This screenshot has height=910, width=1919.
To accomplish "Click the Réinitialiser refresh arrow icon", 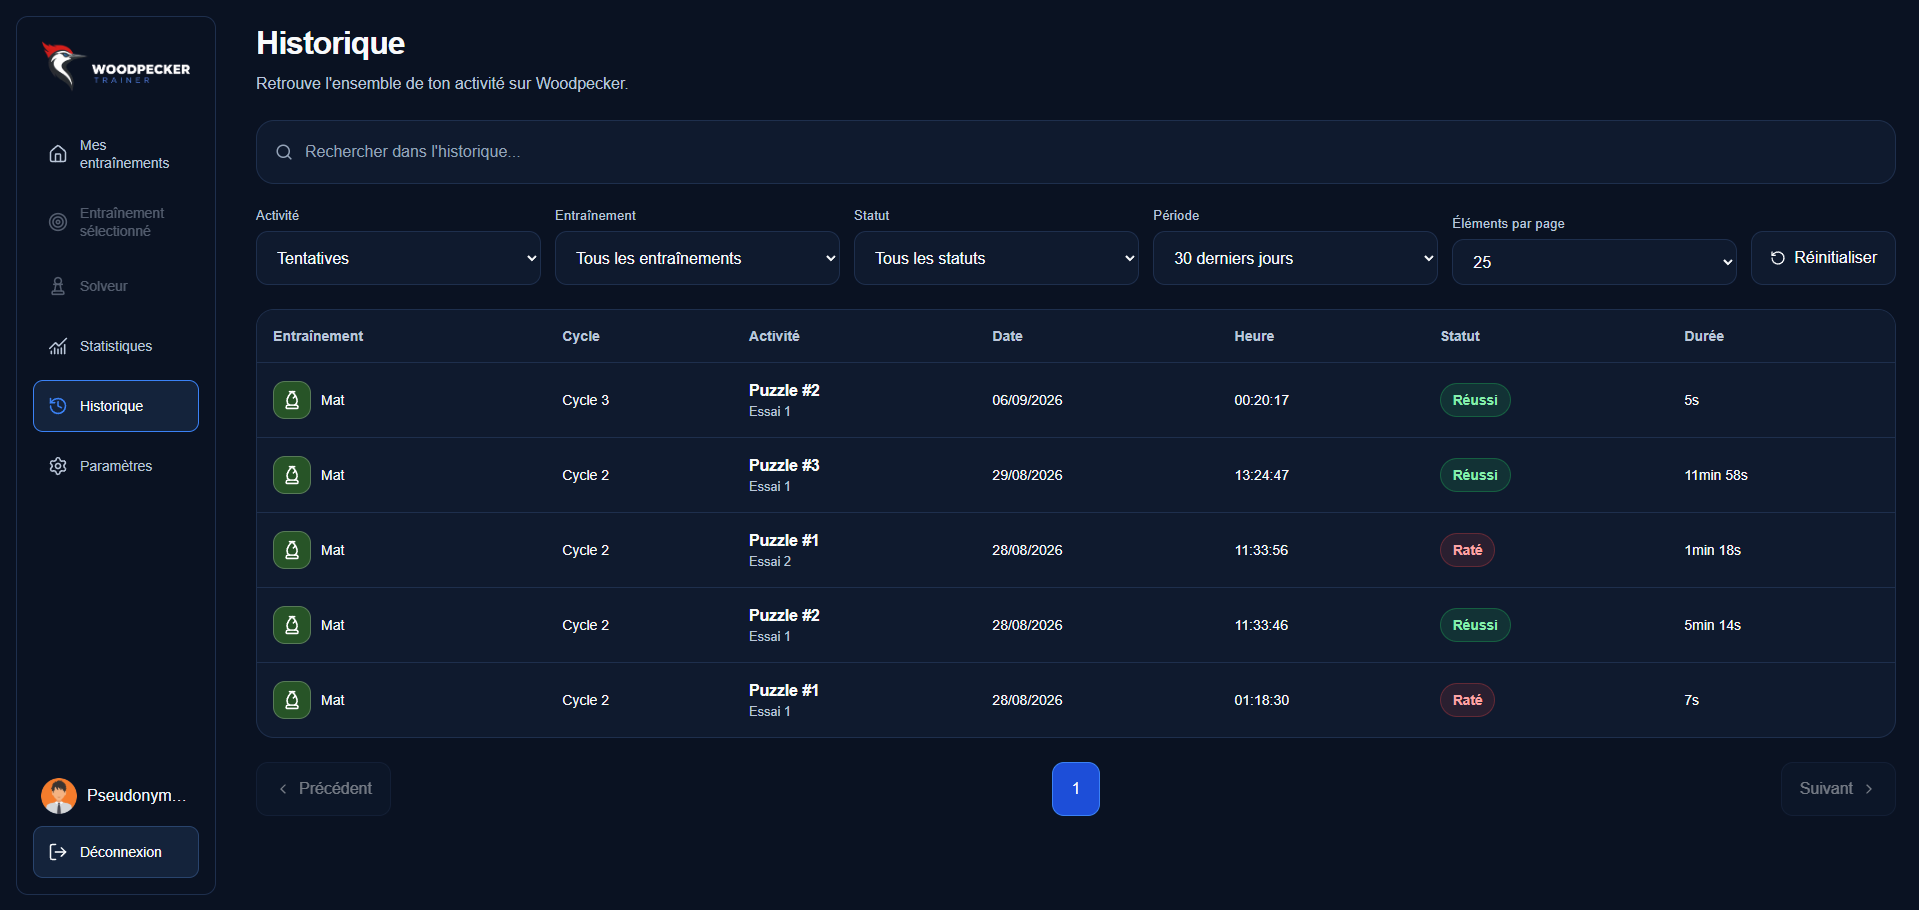I will tap(1778, 258).
